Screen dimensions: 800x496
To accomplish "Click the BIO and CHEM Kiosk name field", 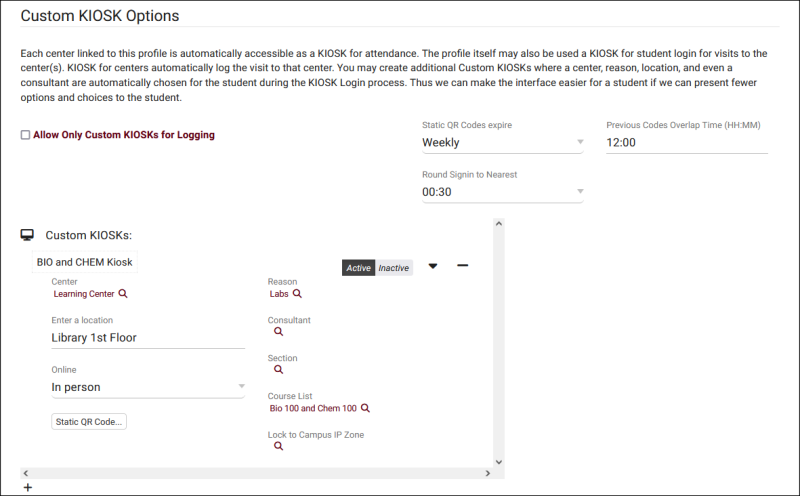I will point(84,262).
